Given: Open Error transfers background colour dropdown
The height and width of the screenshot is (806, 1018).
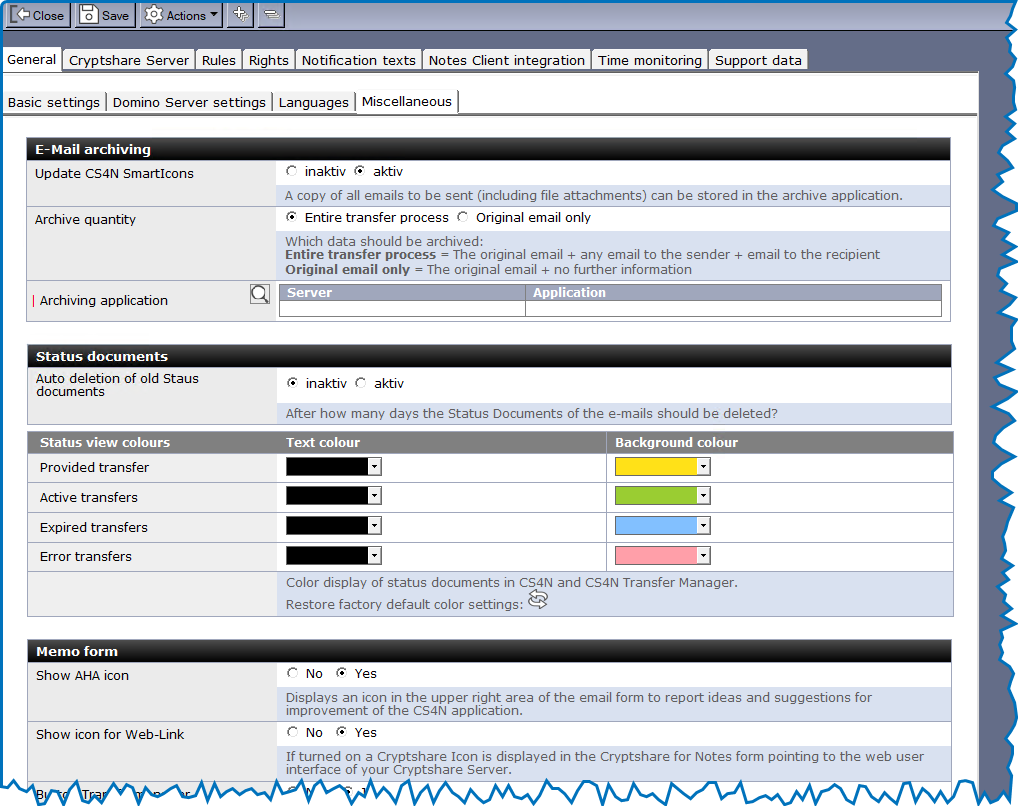Looking at the screenshot, I should [x=703, y=556].
